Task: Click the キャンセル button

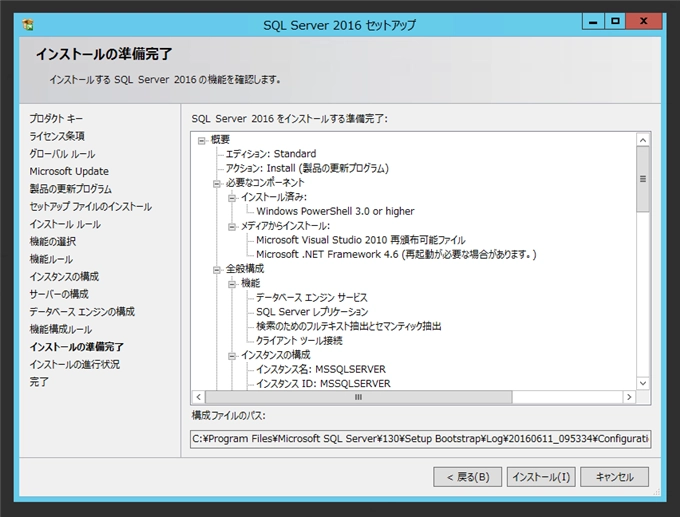Action: (x=615, y=477)
